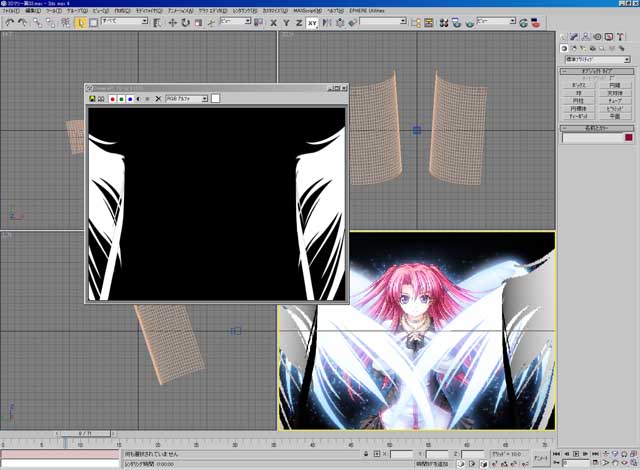Click the Array tool icon
This screenshot has height=470, width=640.
click(340, 23)
